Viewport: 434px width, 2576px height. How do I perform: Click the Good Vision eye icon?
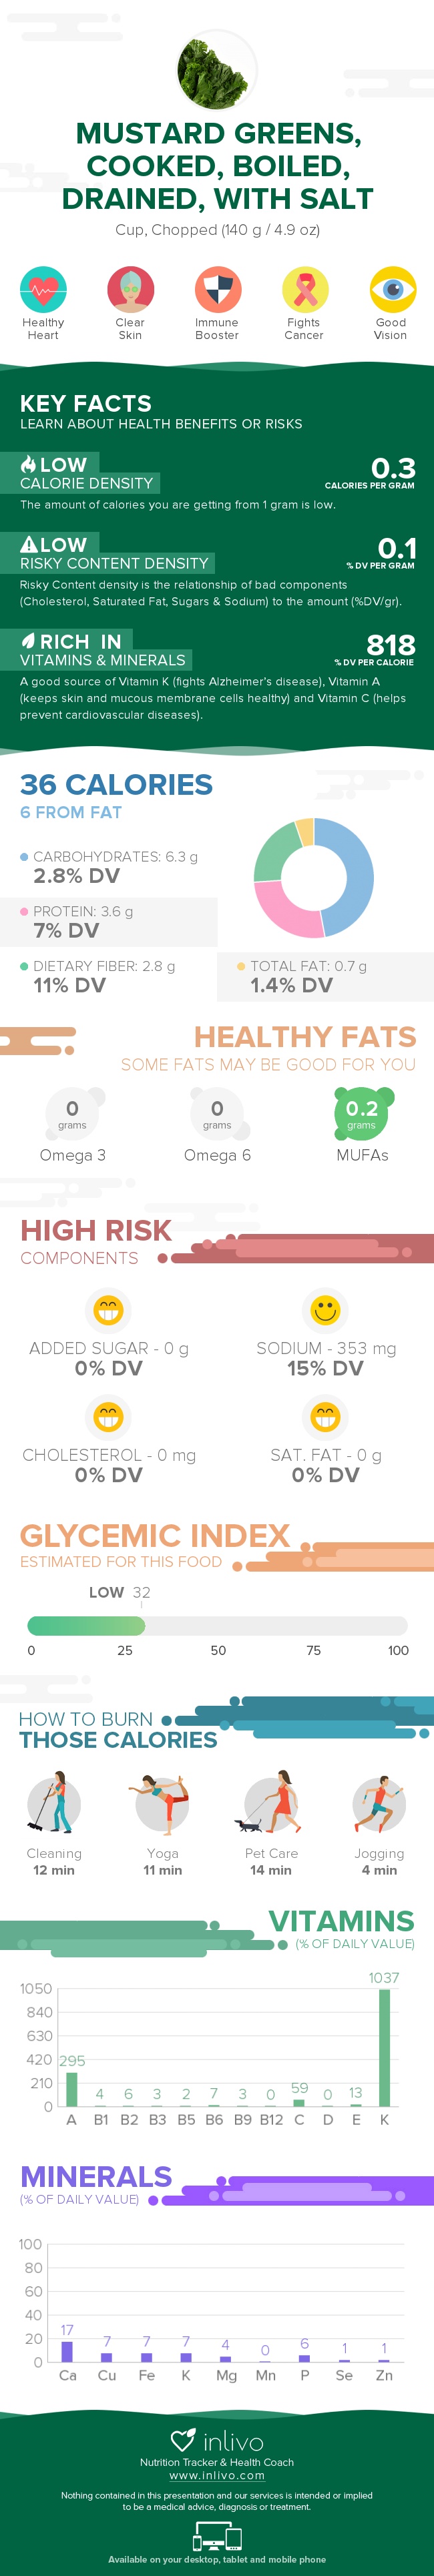pyautogui.click(x=391, y=290)
